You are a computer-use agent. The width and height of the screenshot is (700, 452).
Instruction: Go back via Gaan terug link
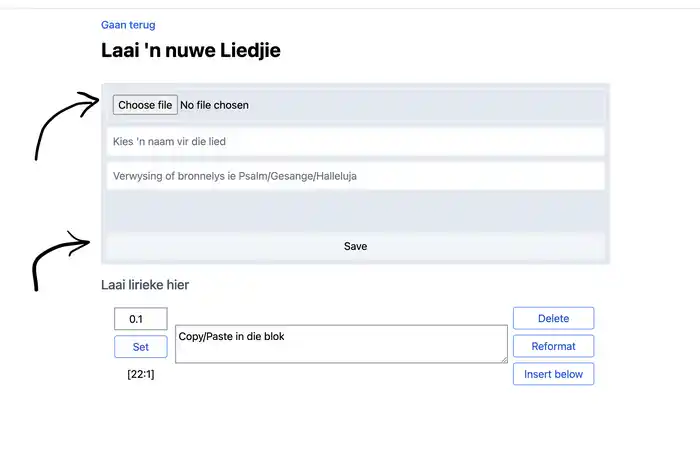128,25
